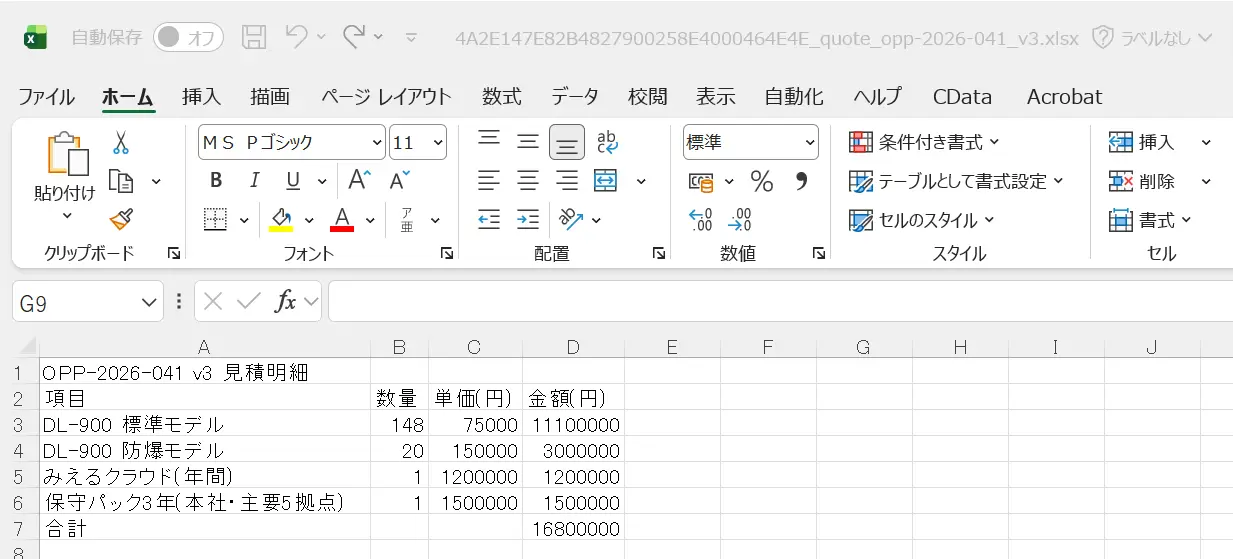
Task: Toggle Italic formatting
Action: point(254,181)
